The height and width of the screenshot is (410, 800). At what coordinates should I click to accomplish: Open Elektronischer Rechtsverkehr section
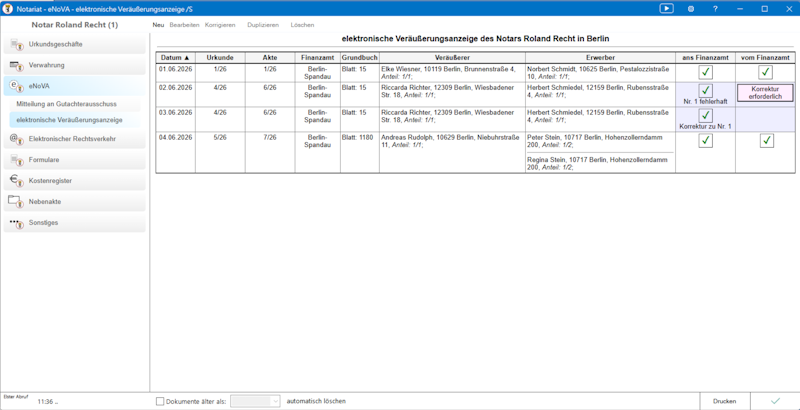[74, 139]
